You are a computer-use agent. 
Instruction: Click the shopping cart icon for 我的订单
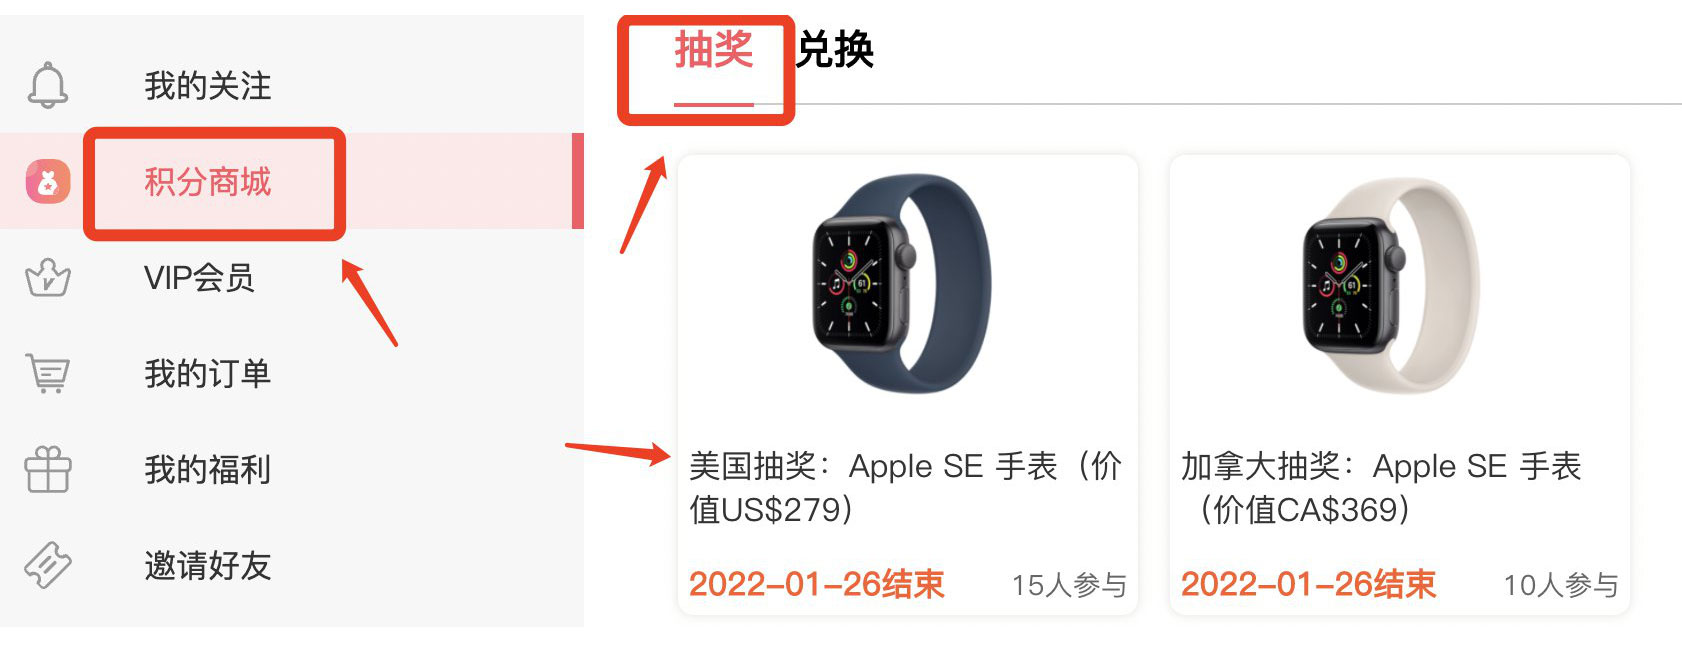coord(48,374)
